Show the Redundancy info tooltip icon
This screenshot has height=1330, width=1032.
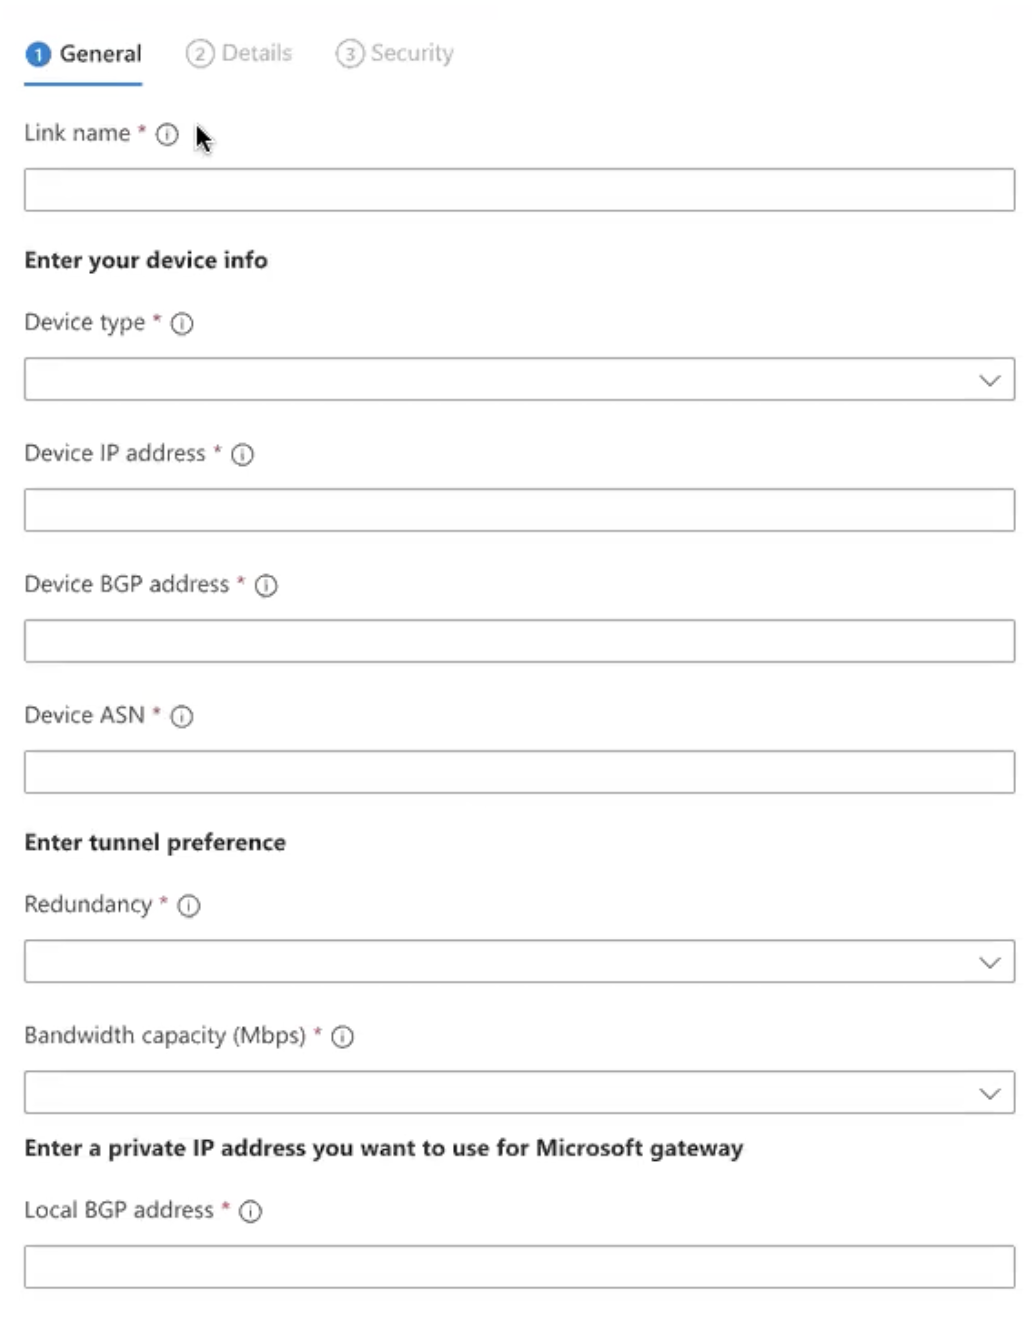189,906
